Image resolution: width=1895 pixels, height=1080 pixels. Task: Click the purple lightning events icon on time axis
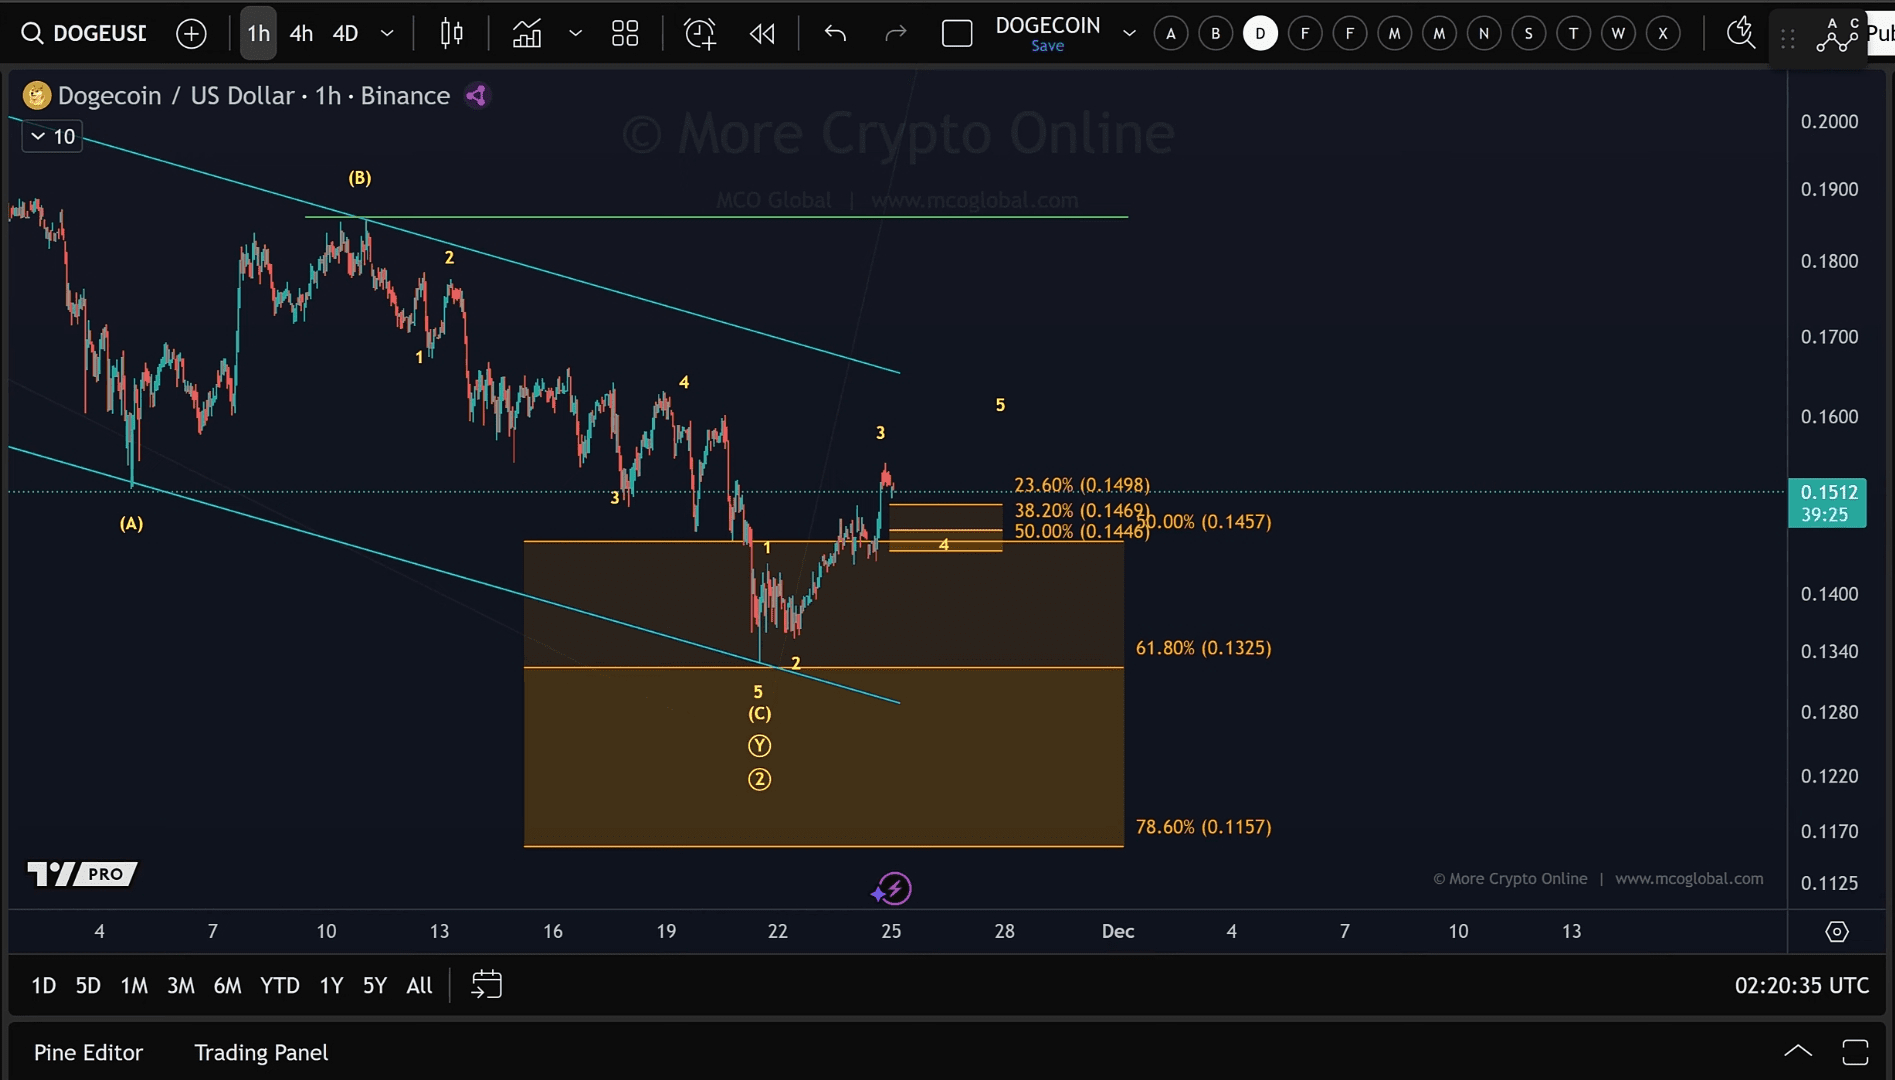point(892,888)
